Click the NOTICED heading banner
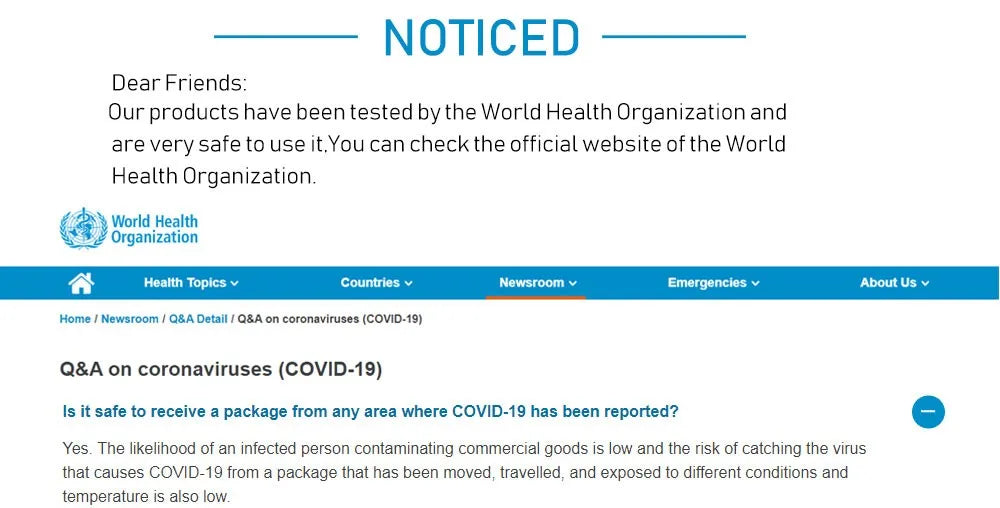 tap(482, 37)
